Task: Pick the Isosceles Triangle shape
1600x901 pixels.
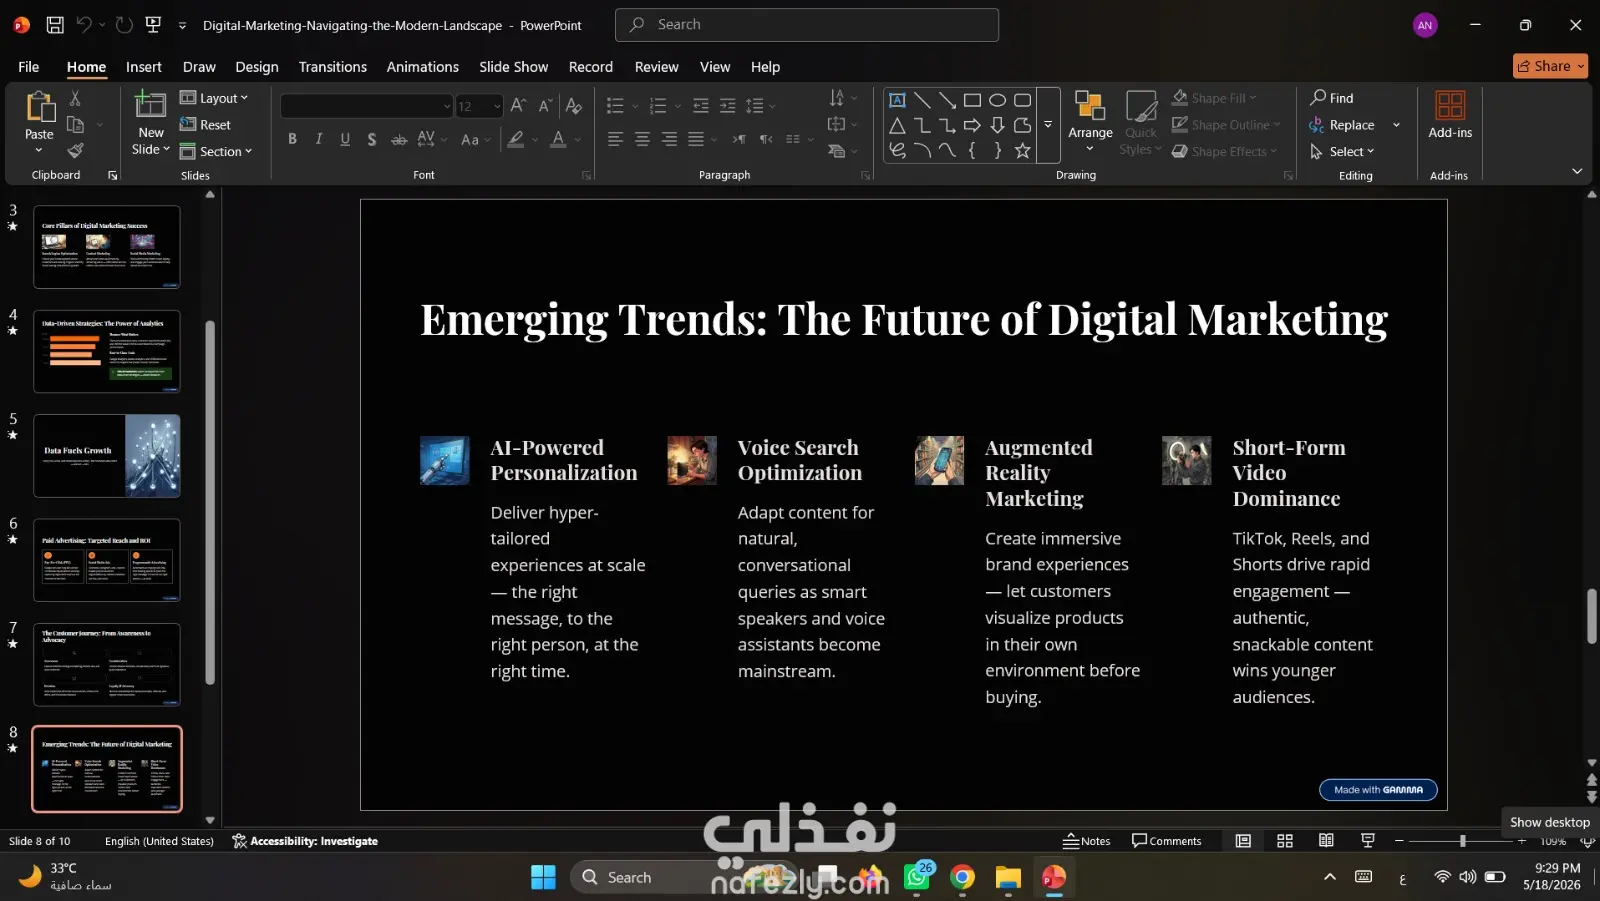Action: pos(897,125)
